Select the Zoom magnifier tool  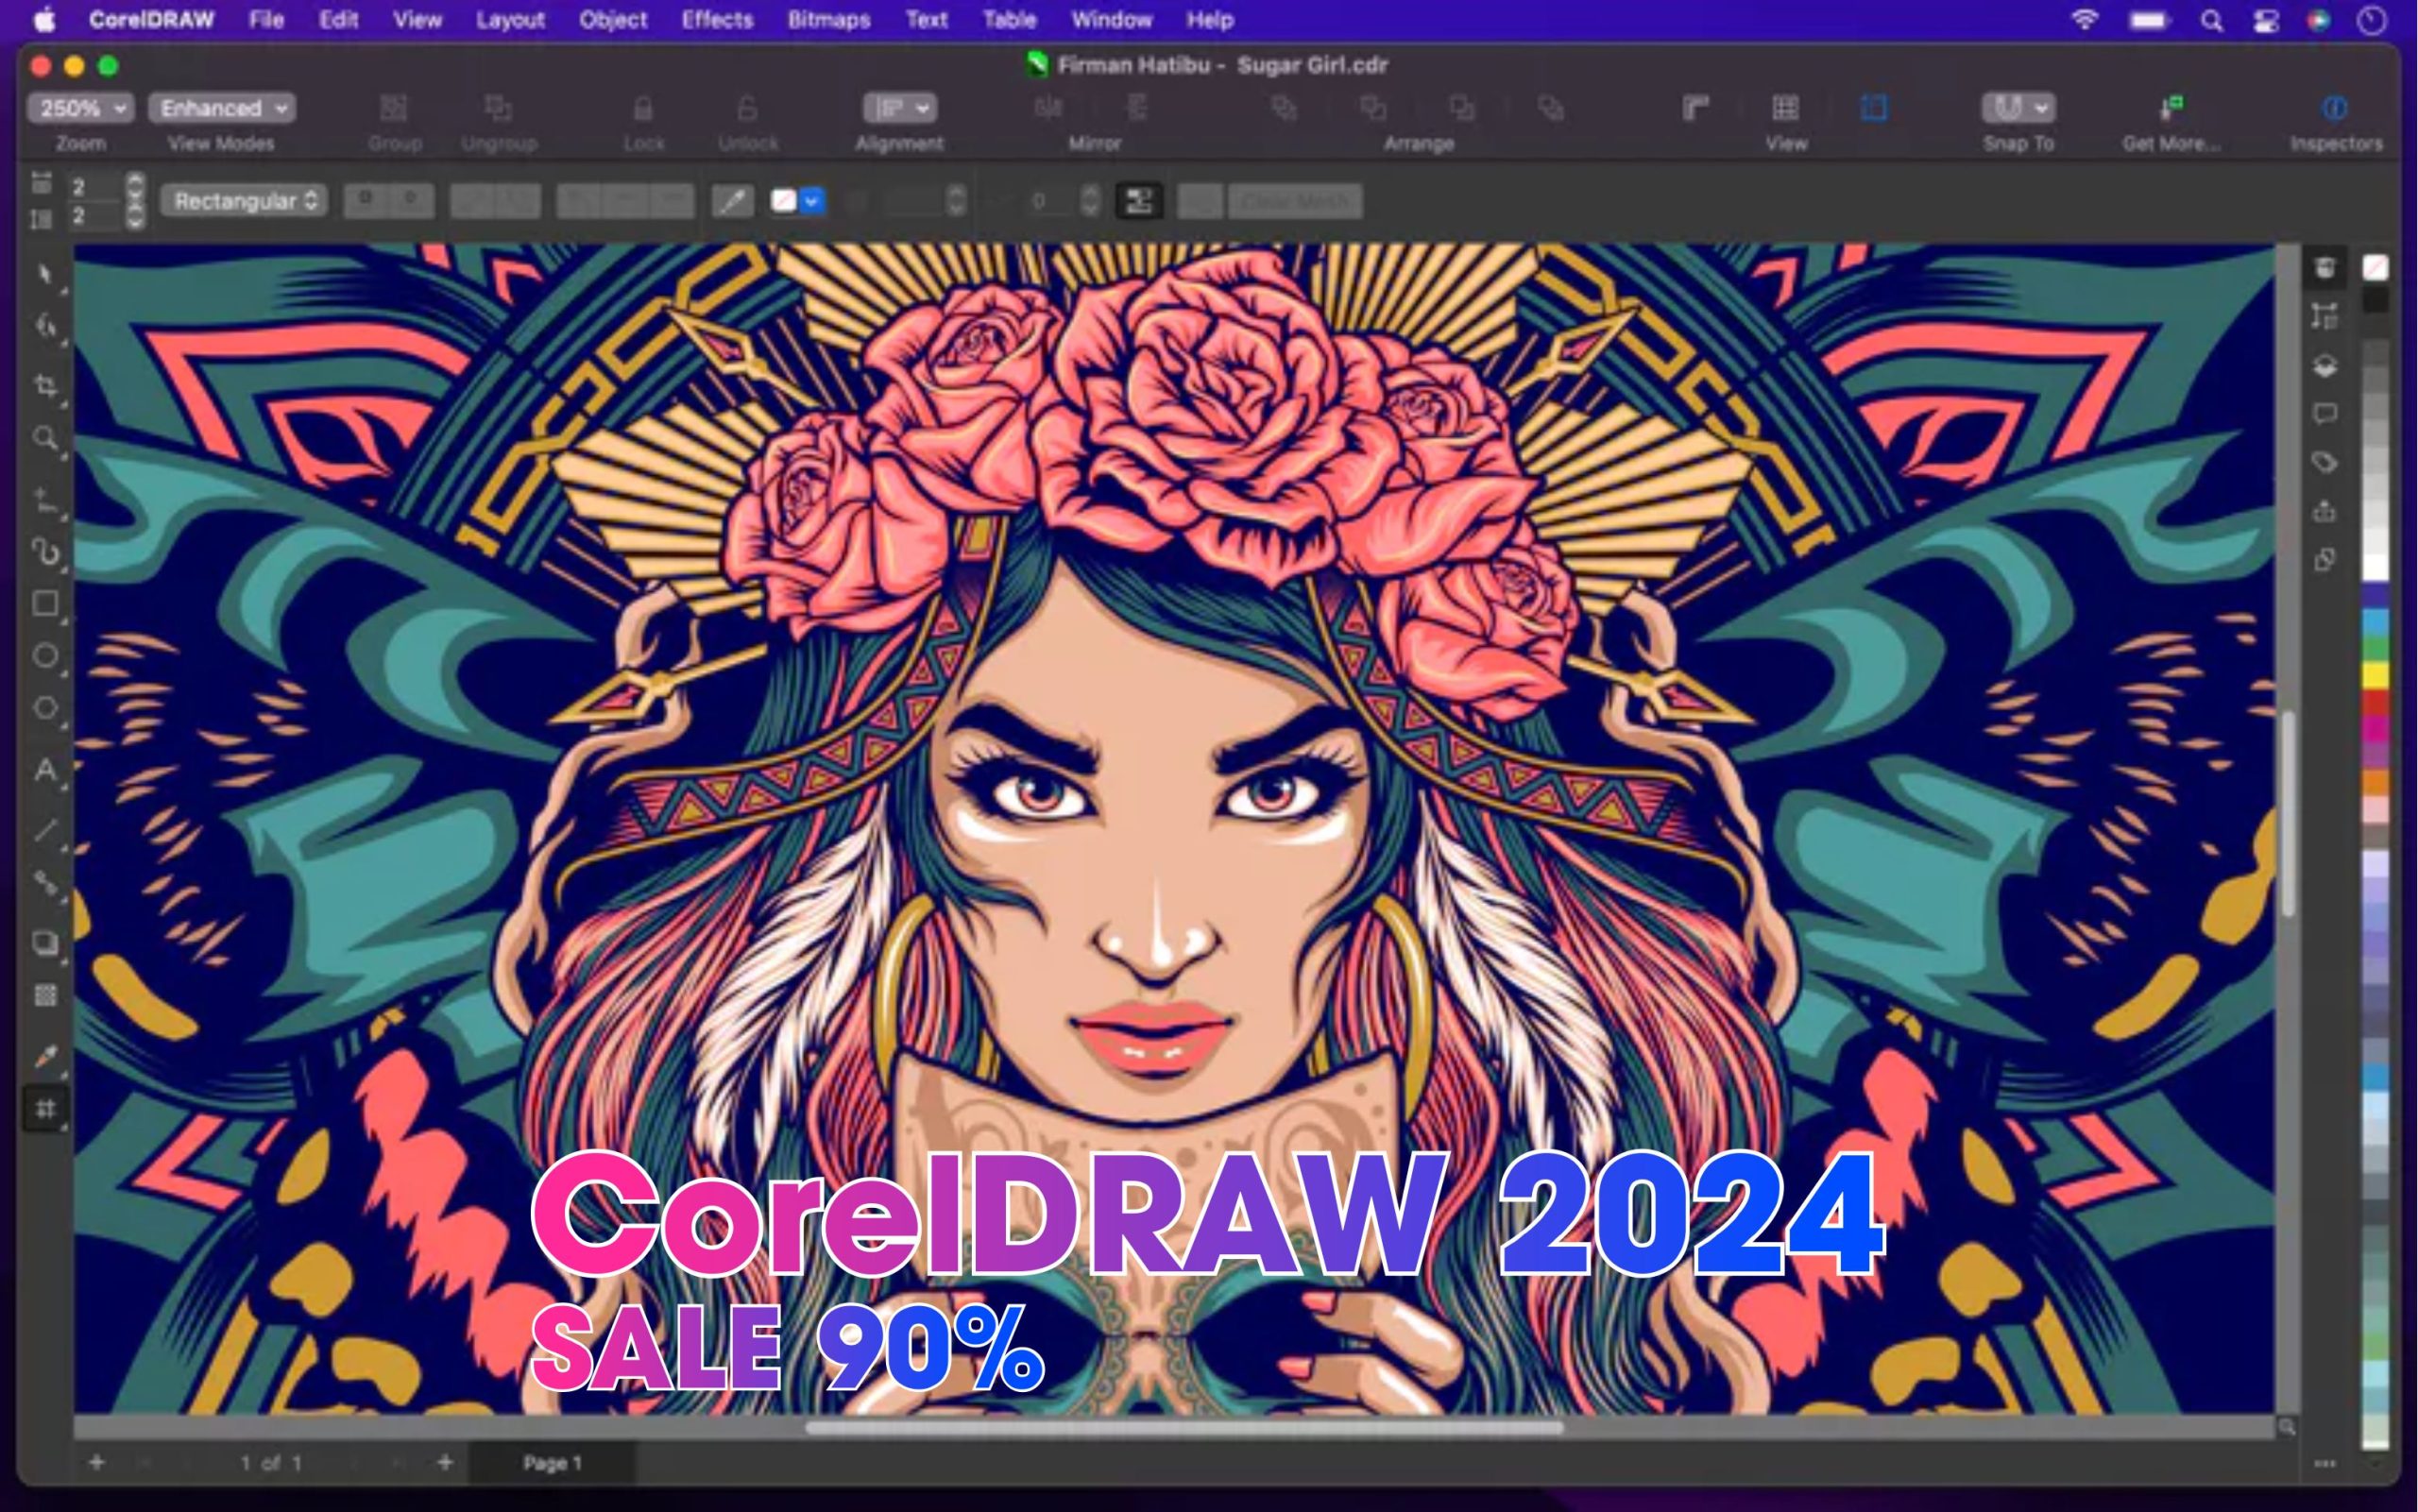tap(45, 438)
